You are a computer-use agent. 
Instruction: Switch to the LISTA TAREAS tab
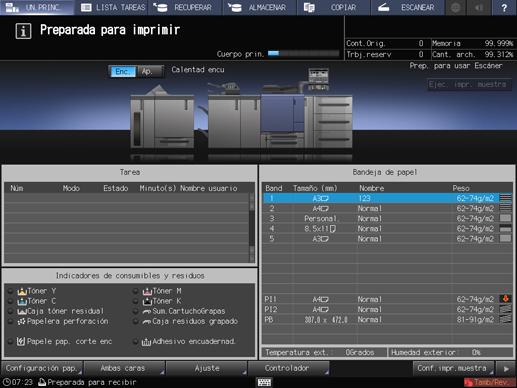pos(113,7)
